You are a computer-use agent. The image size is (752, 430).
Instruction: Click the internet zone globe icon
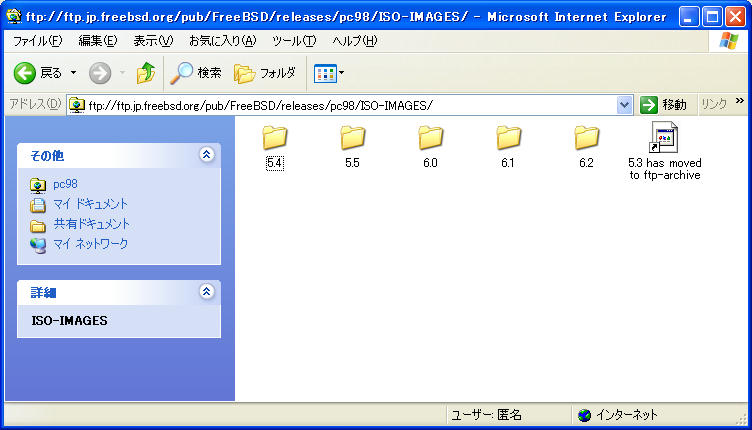coord(584,415)
